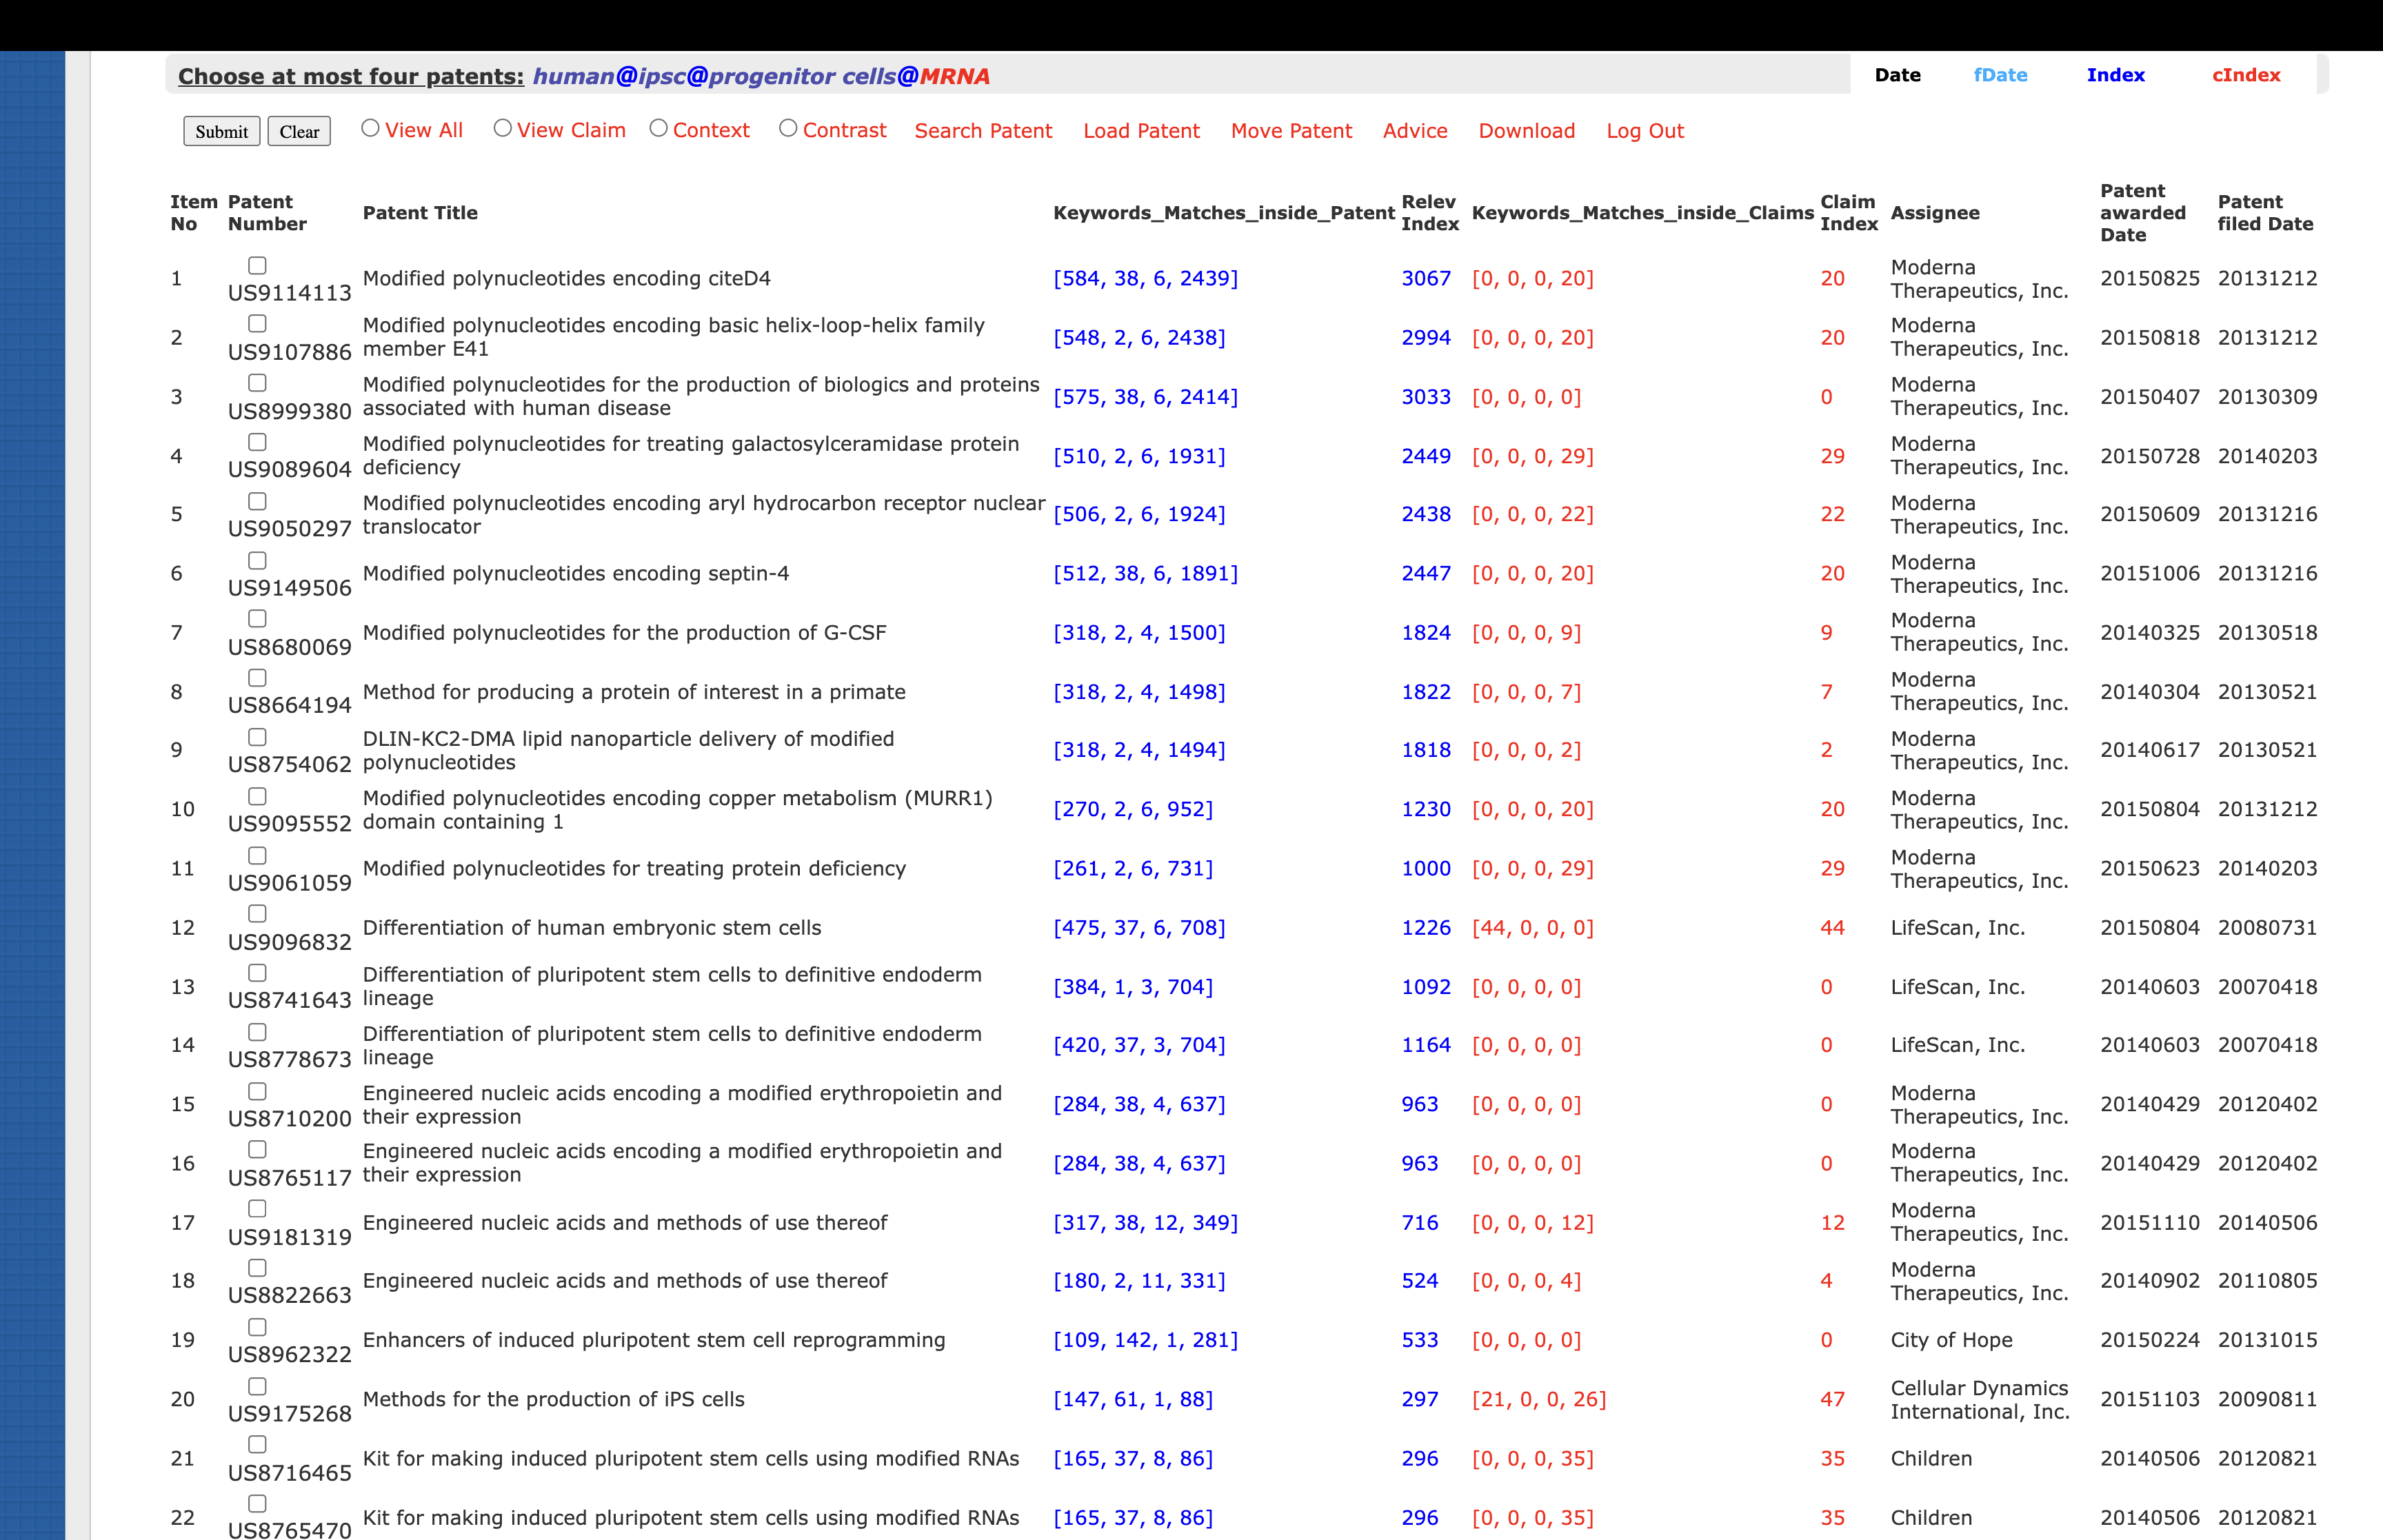Click filed date 20080731
2383x1540 pixels.
[x=2267, y=928]
